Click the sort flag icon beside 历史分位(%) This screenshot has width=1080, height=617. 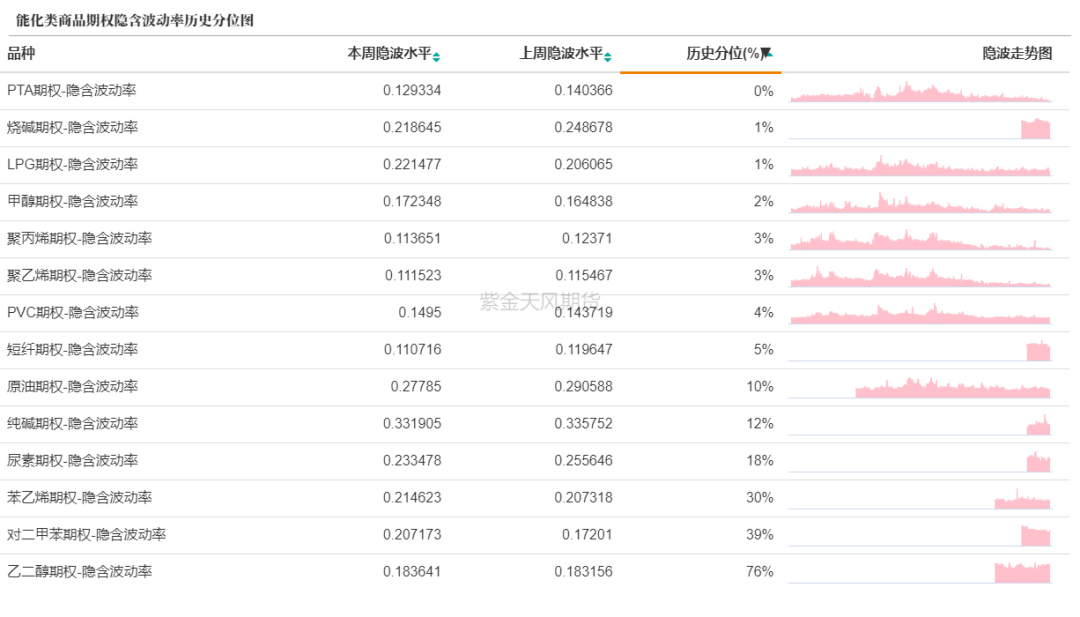click(767, 54)
